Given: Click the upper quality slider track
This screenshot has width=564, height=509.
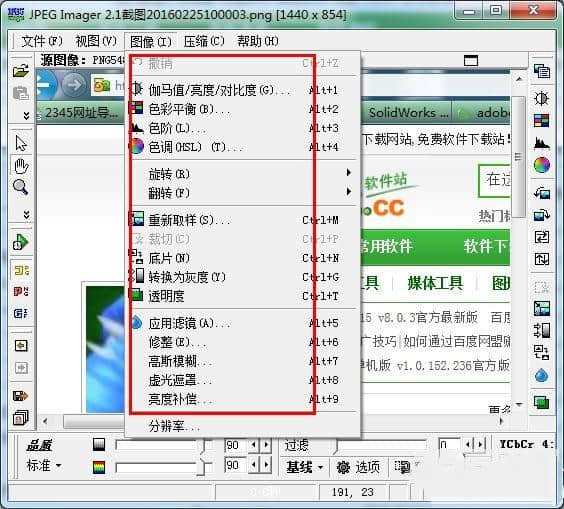Looking at the screenshot, I should (158, 445).
